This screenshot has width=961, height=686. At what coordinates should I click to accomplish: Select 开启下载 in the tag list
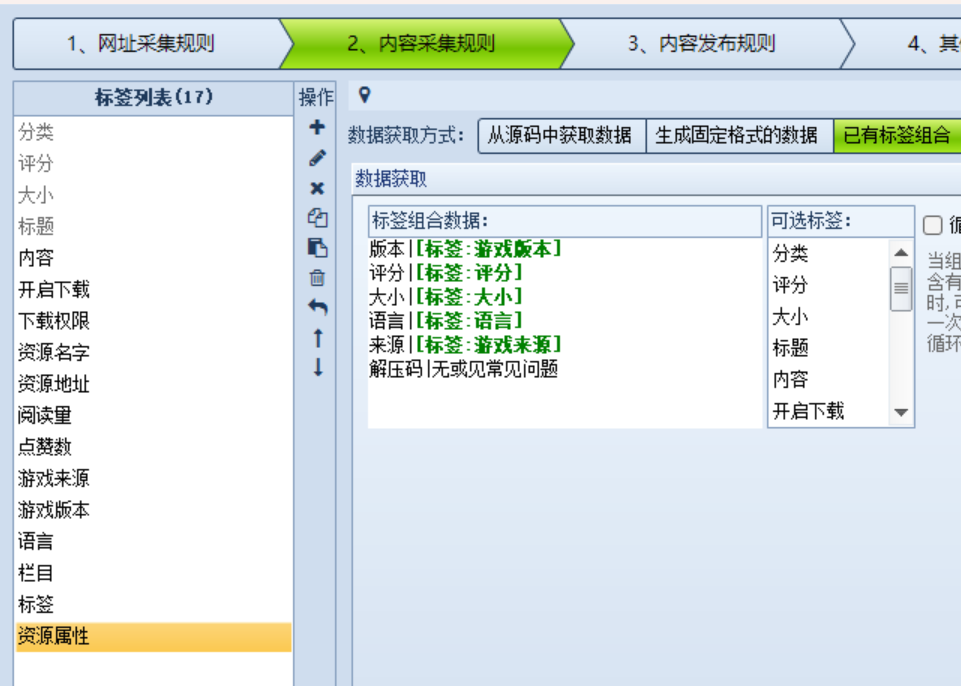coord(153,289)
